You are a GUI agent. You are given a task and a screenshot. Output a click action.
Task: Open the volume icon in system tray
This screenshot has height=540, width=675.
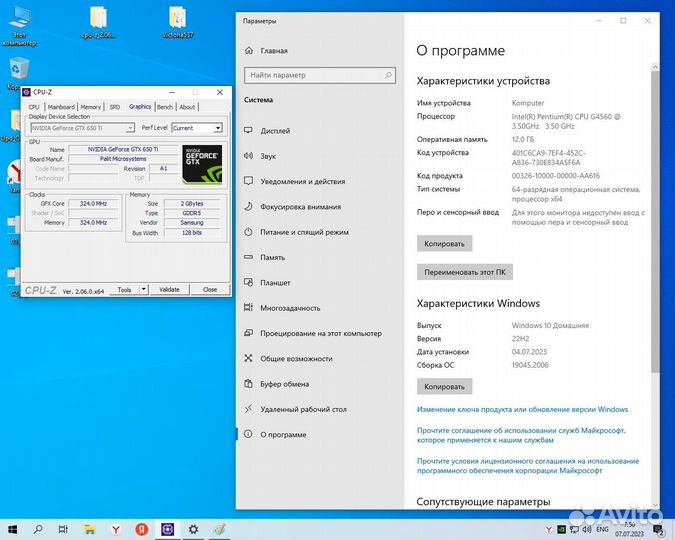(586, 529)
